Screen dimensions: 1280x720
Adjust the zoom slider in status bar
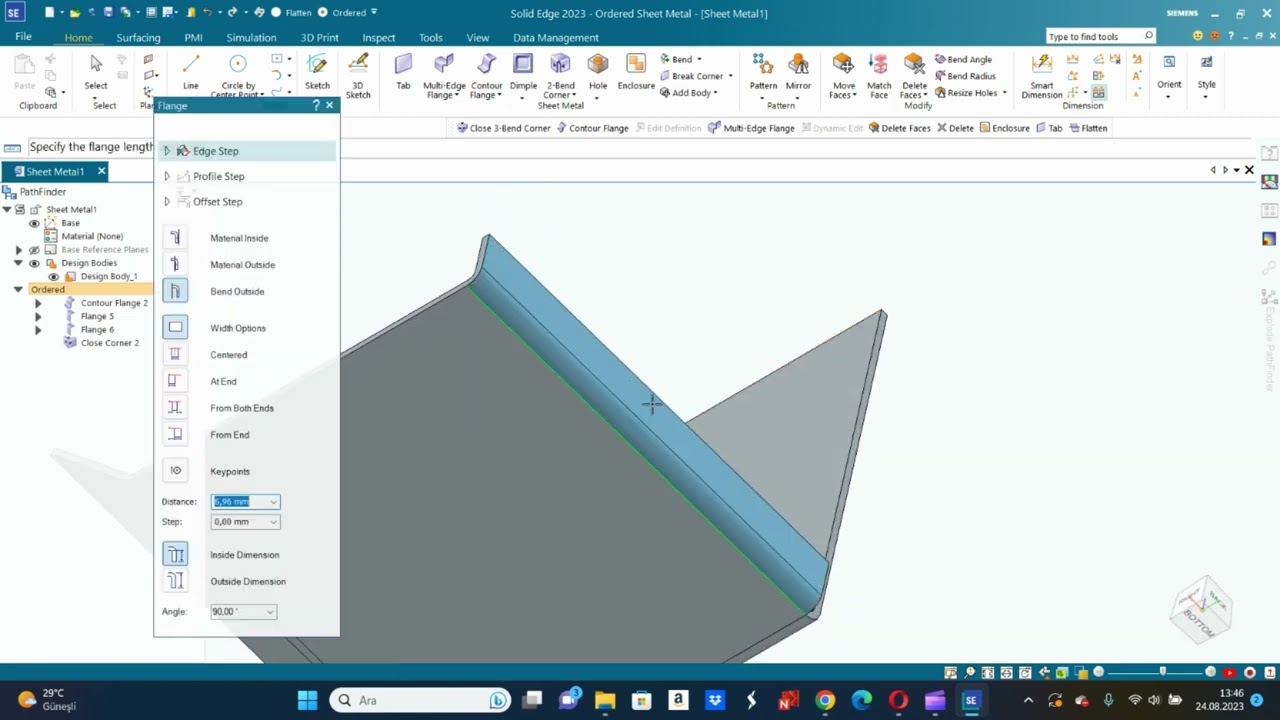[1162, 672]
